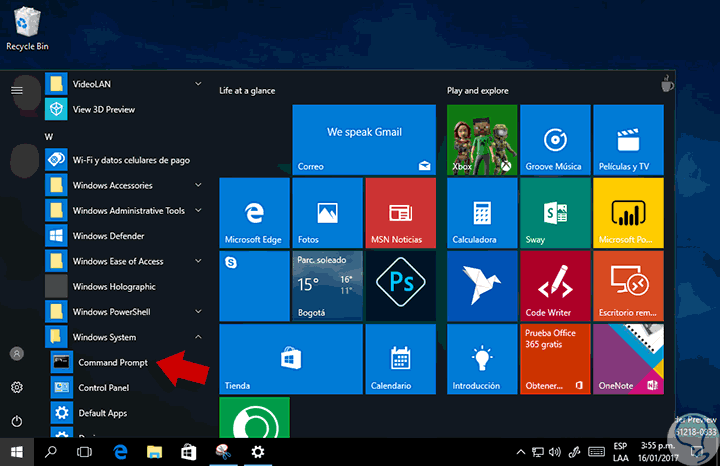Show hidden system tray icons
The image size is (720, 466).
tap(520, 452)
